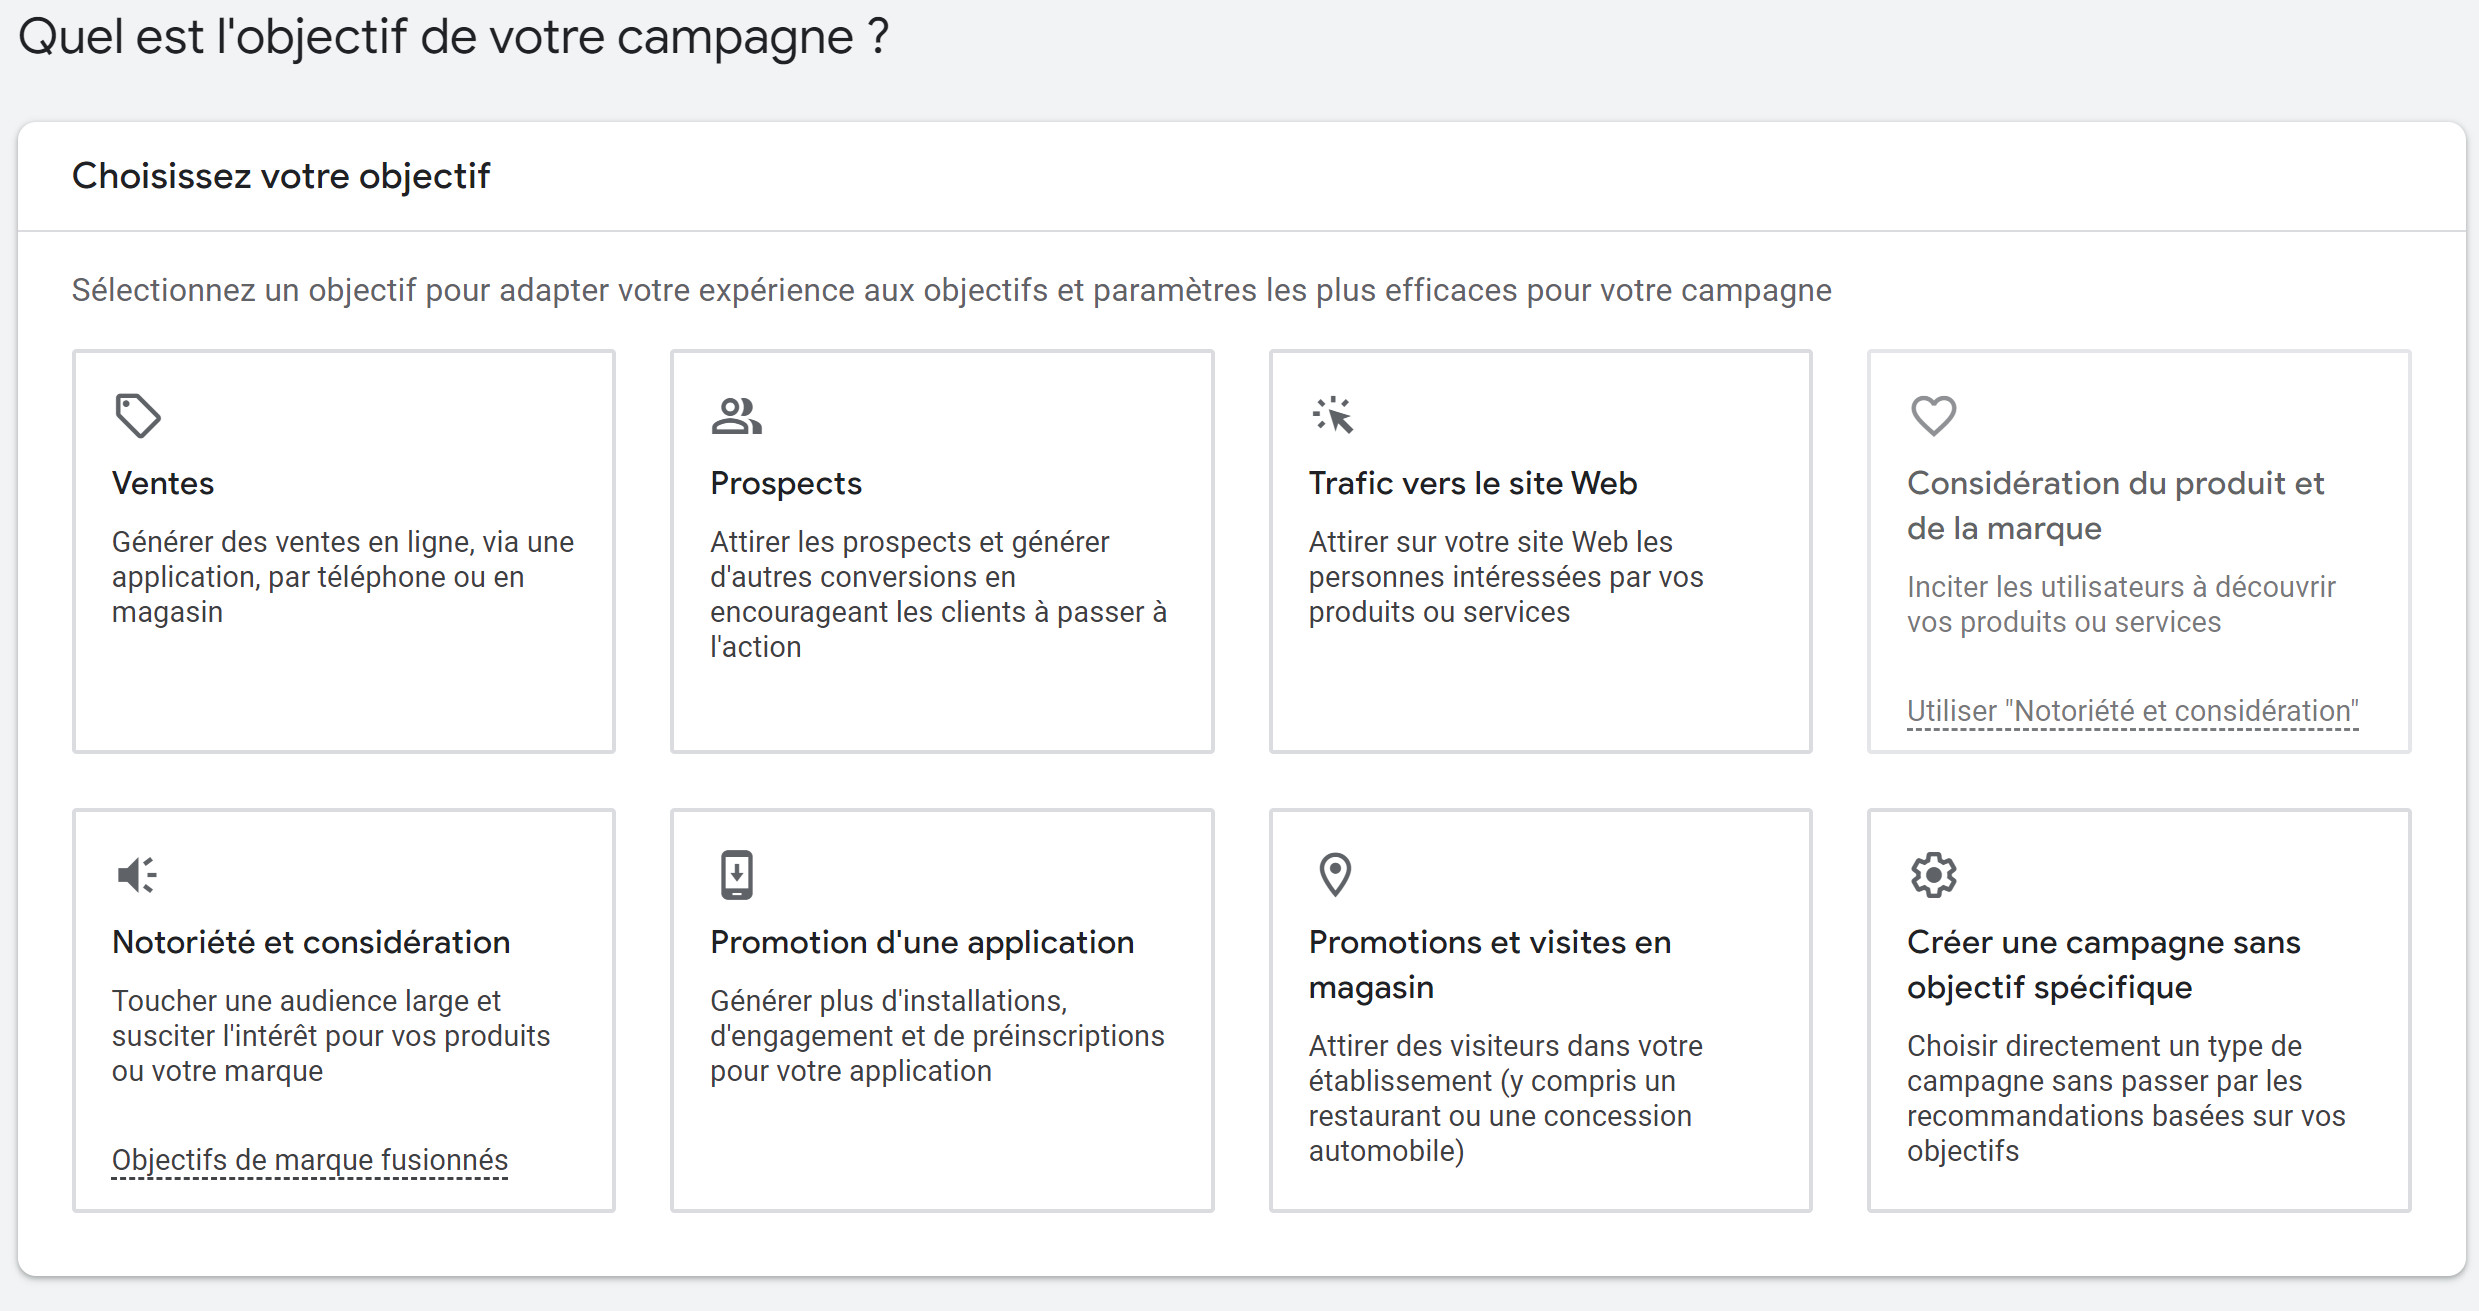The height and width of the screenshot is (1311, 2479).
Task: Select the Ventes objective title
Action: 163,484
